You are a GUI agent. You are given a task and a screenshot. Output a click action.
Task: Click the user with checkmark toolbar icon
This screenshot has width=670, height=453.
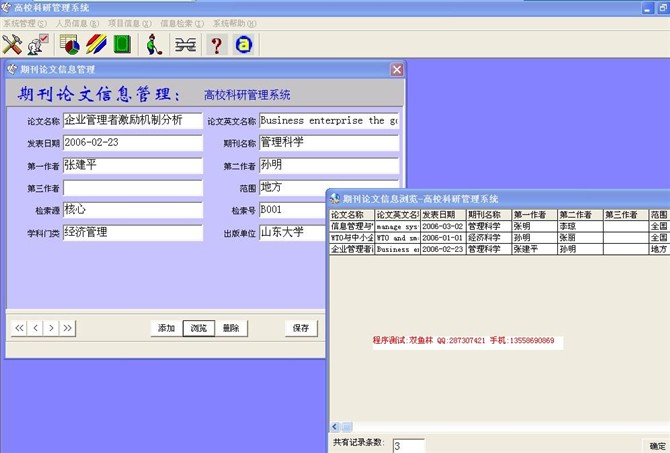tap(38, 44)
